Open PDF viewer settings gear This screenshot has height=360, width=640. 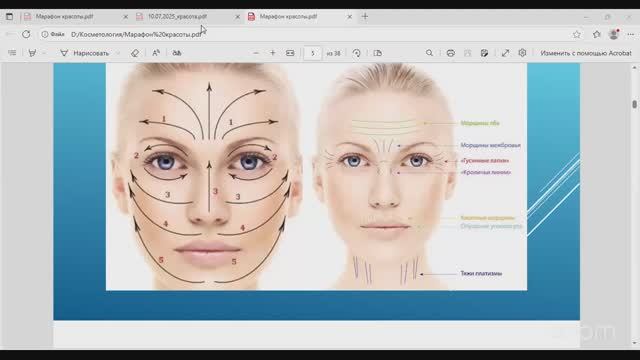point(522,53)
